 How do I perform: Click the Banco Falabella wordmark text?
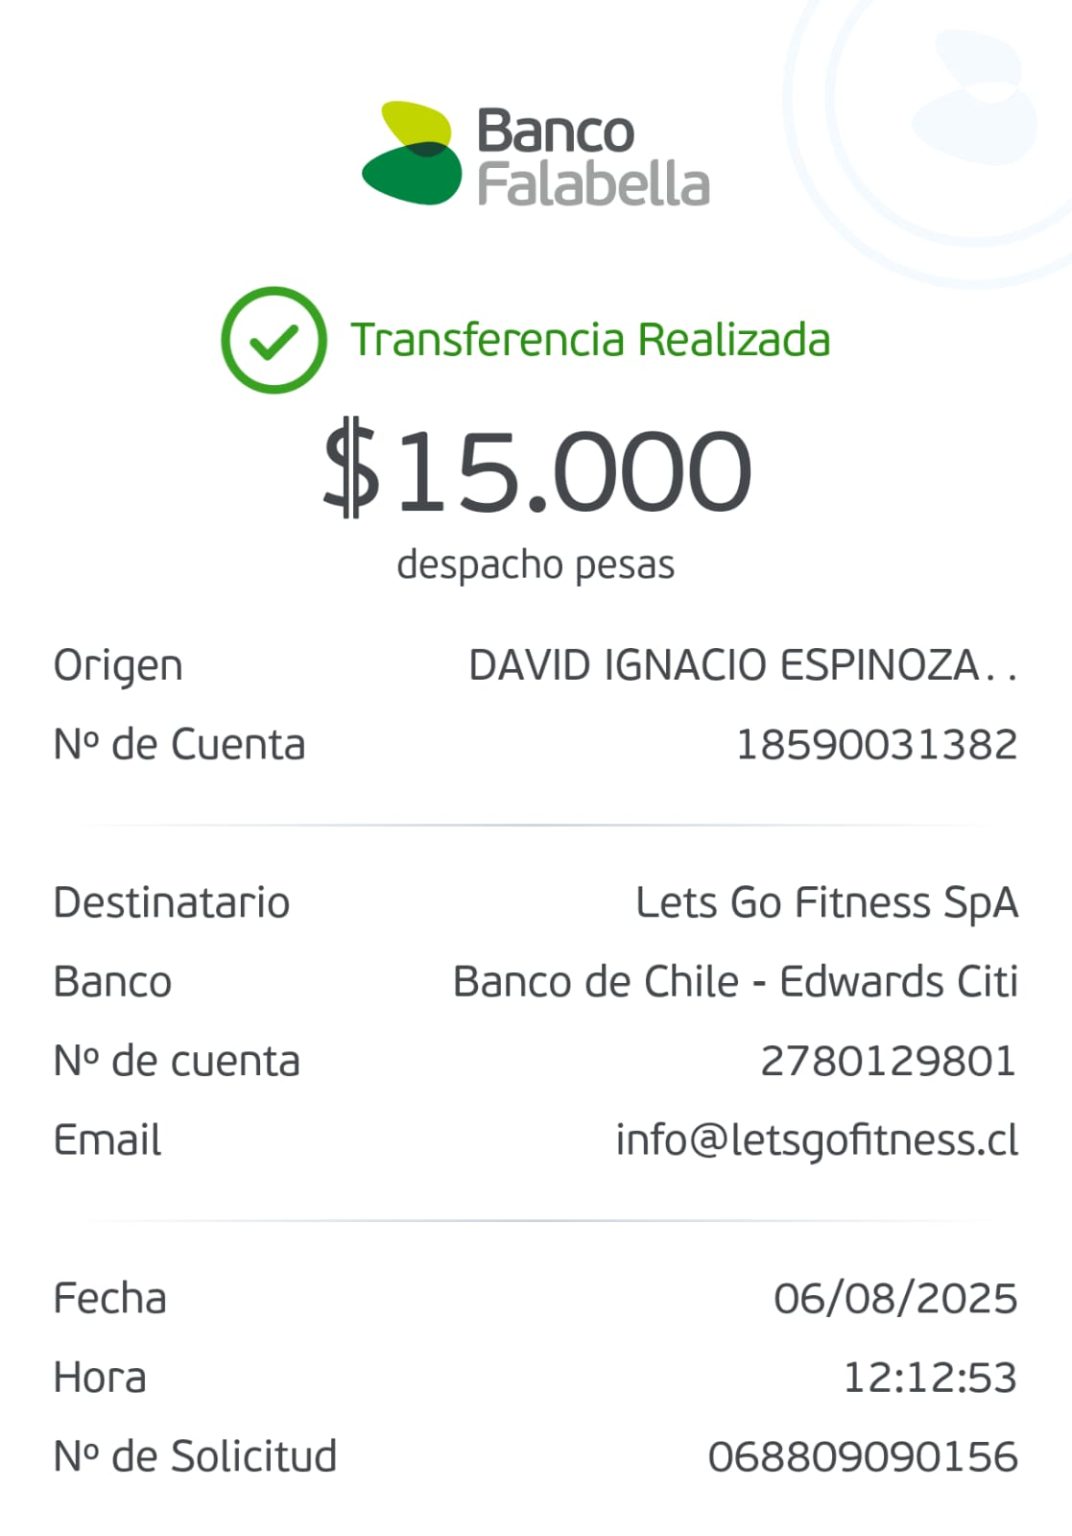(593, 157)
